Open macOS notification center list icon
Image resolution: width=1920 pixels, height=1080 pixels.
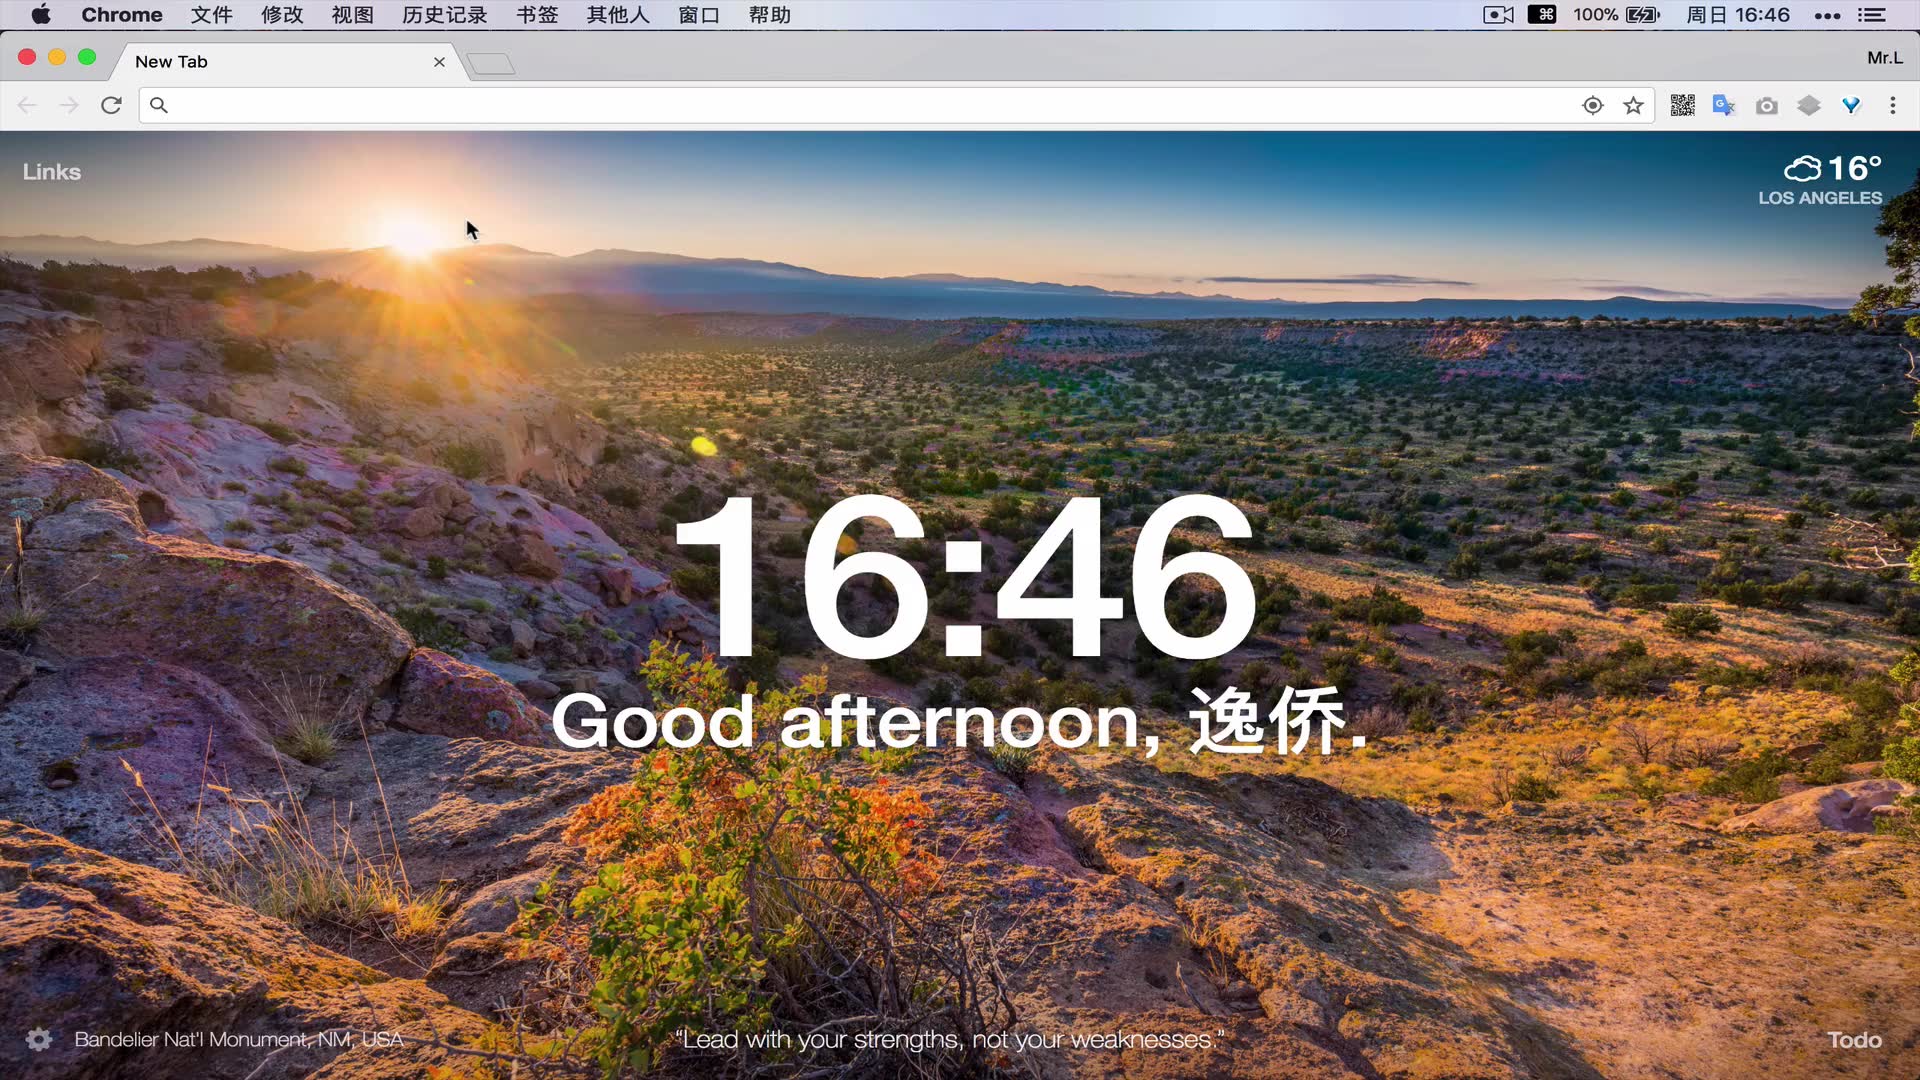[1871, 15]
